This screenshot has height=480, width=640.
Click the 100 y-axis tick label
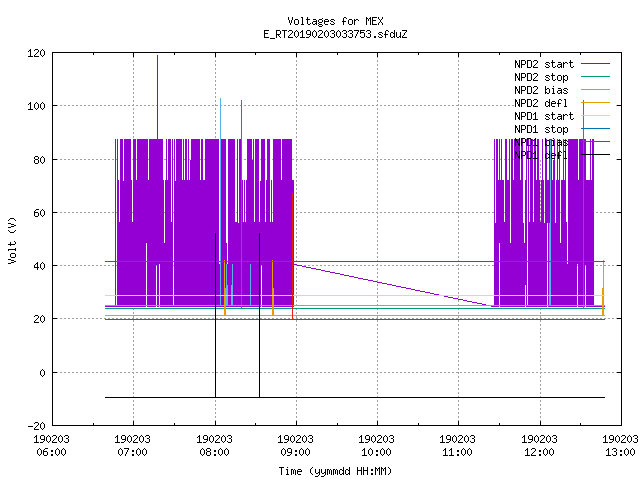tap(36, 107)
